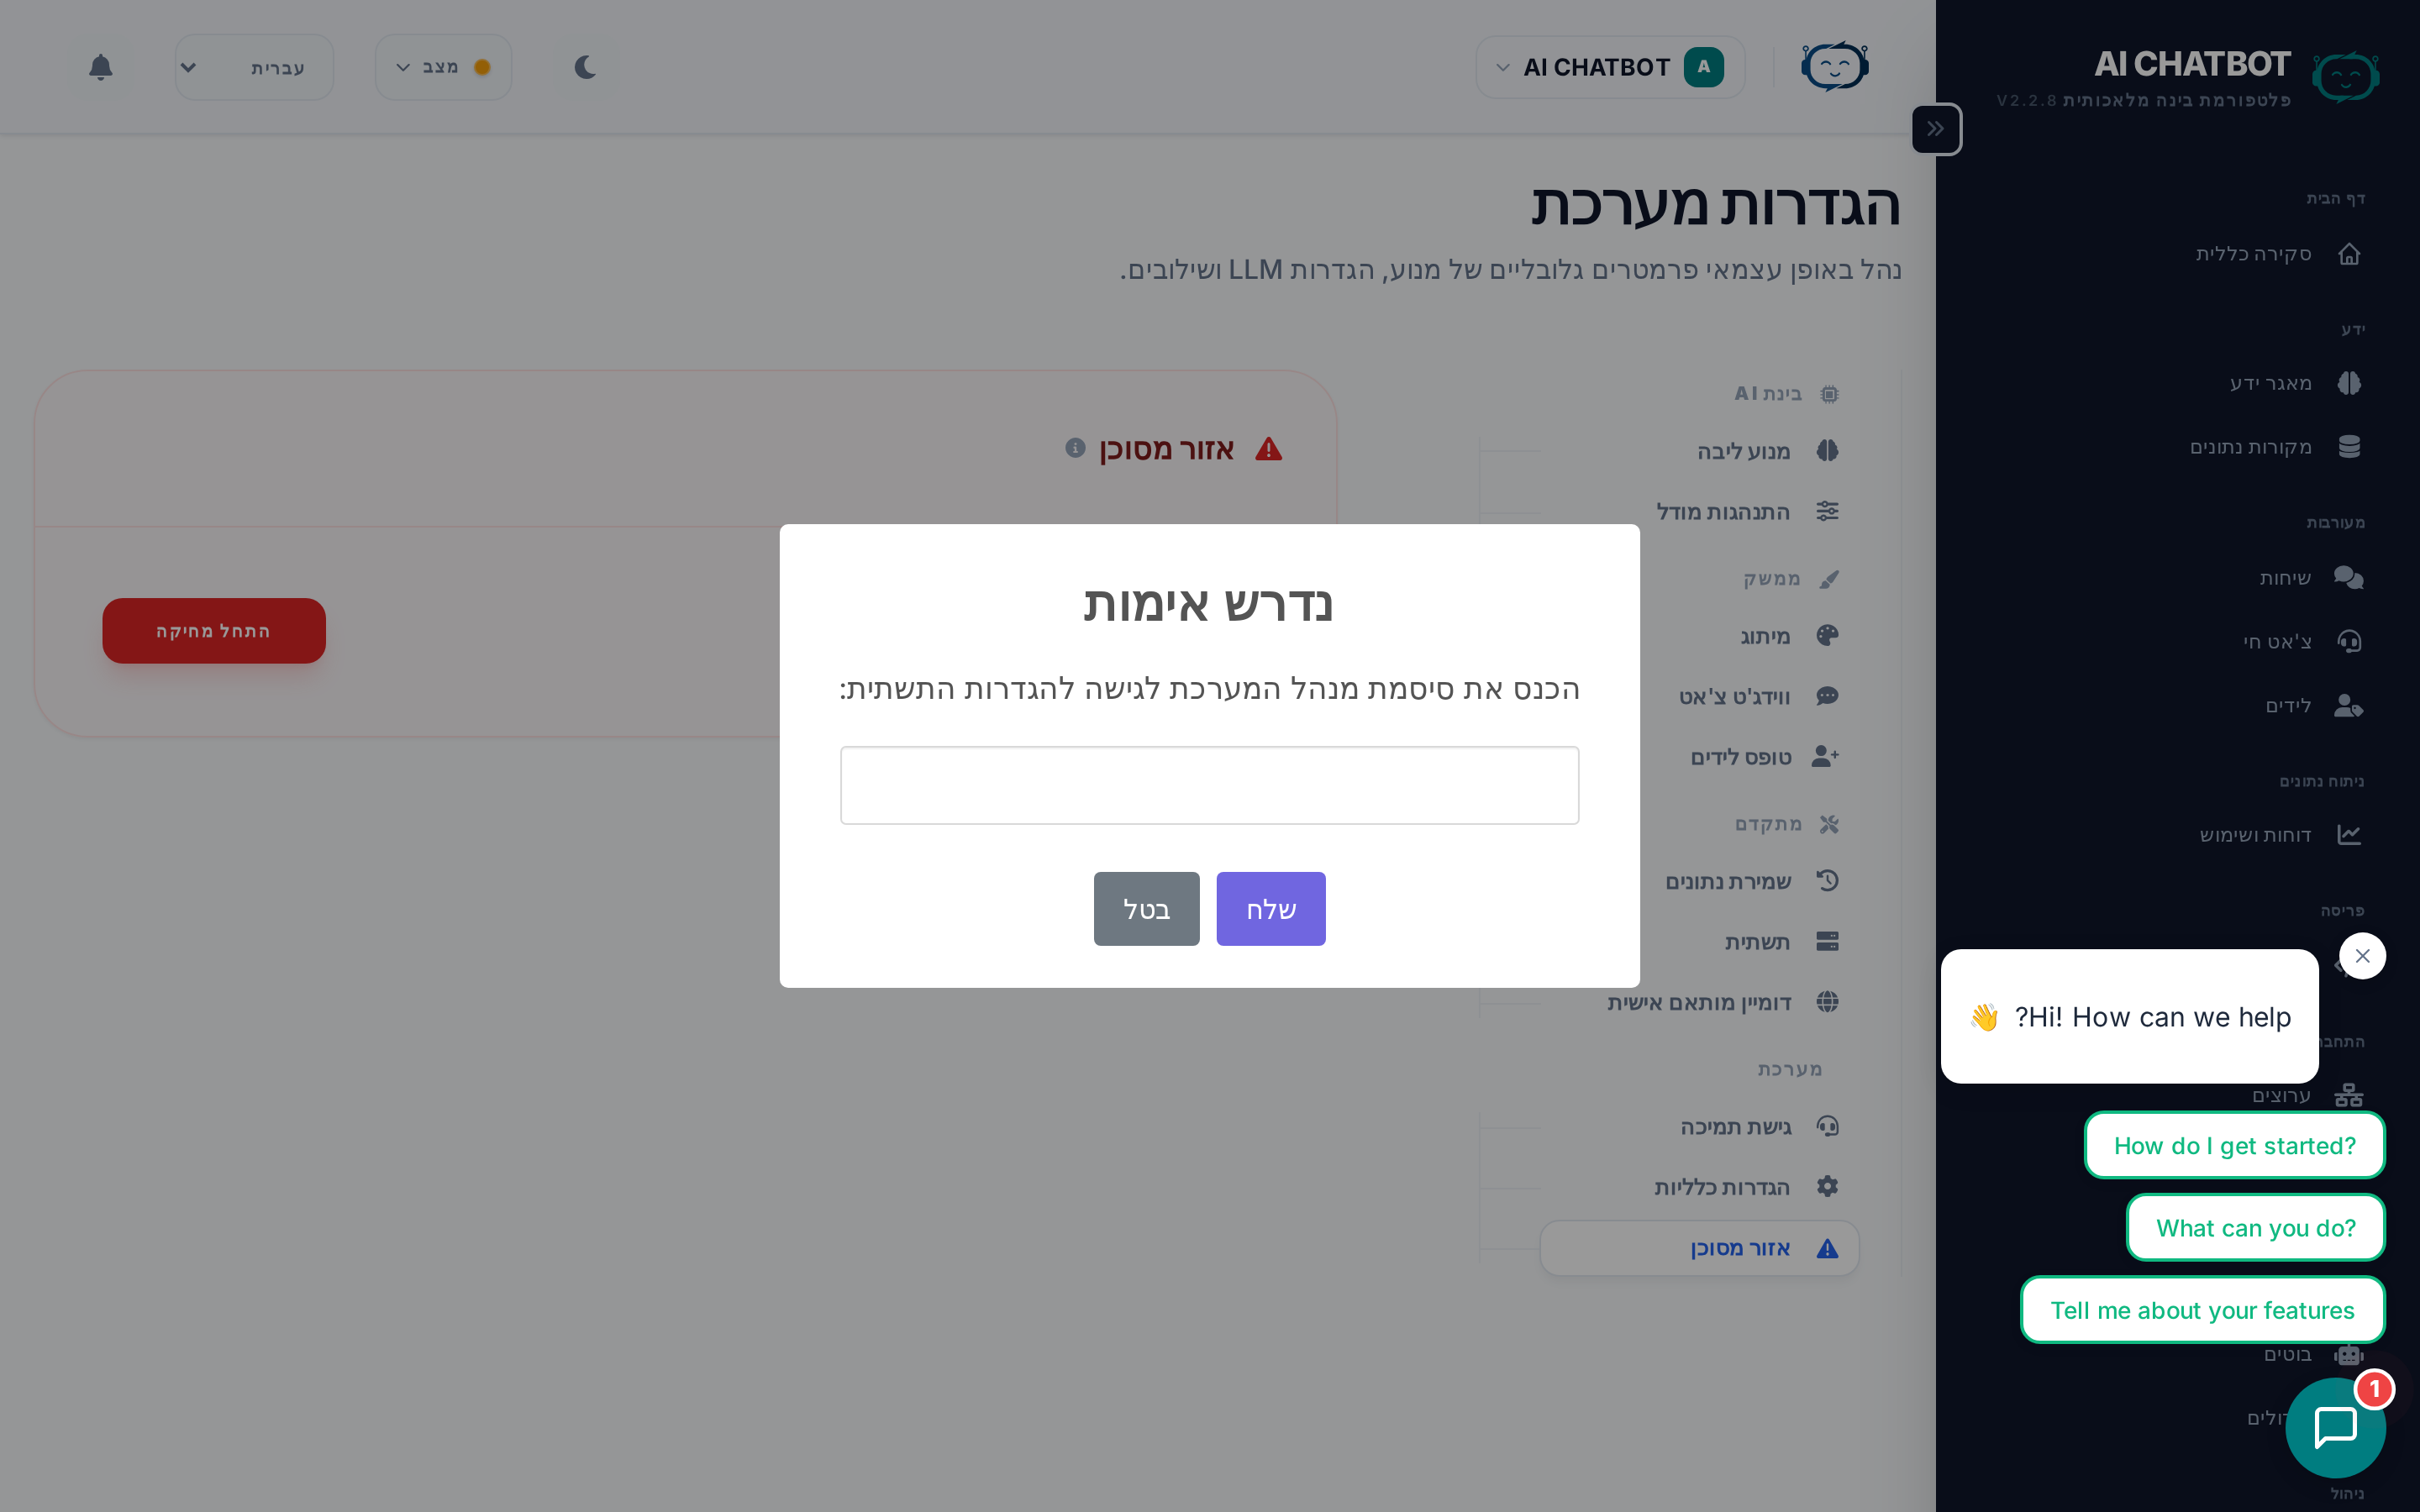Select the מיתוג palette settings item

[x=1789, y=636]
